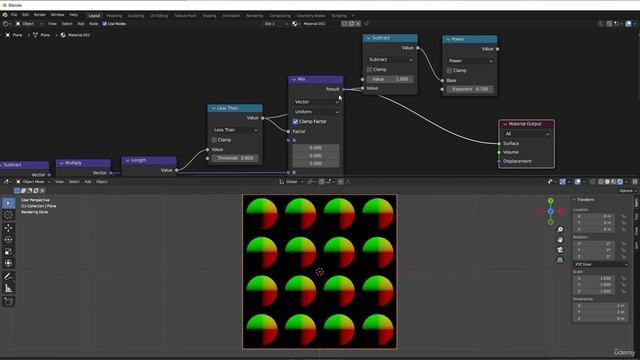Open the node editor type selector icon

(7, 24)
